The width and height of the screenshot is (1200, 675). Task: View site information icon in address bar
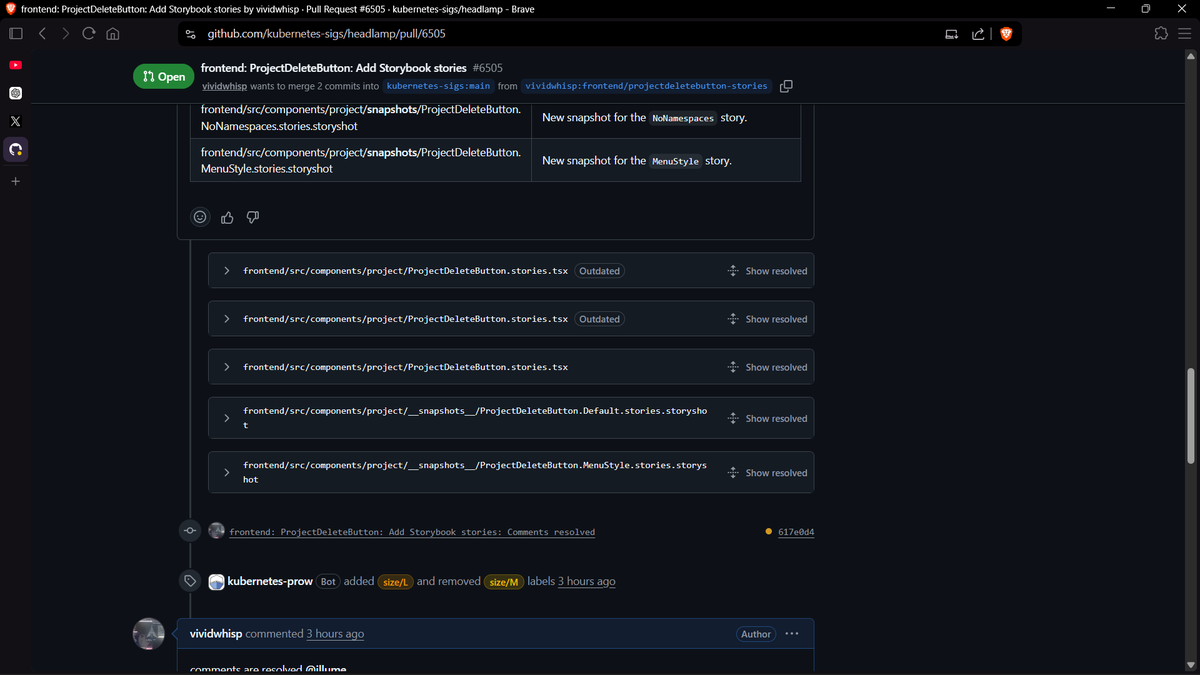(x=190, y=34)
